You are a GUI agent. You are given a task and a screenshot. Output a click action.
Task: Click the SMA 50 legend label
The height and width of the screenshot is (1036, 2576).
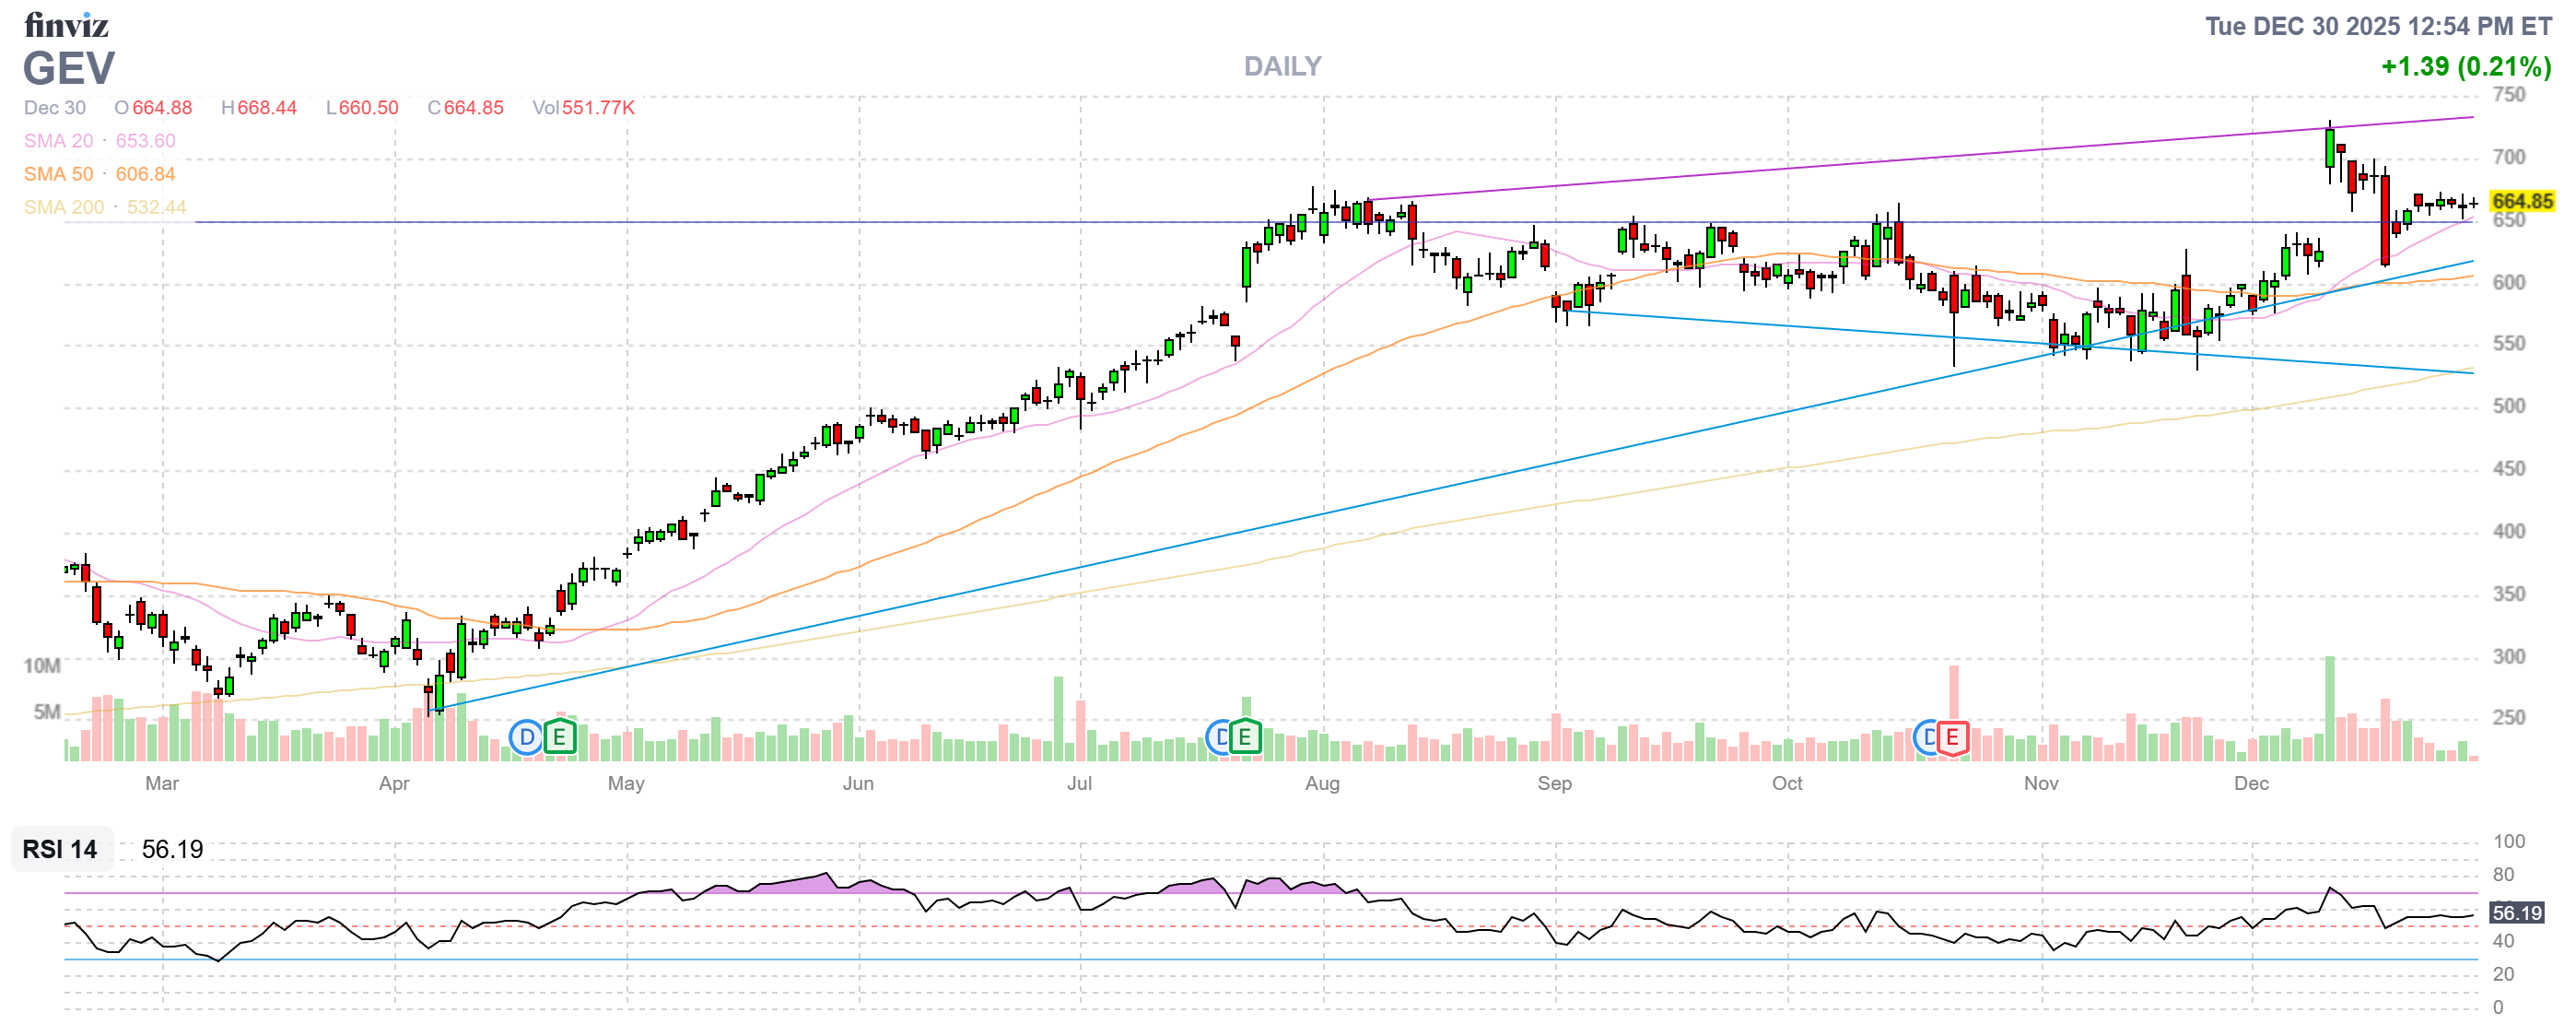pos(58,174)
